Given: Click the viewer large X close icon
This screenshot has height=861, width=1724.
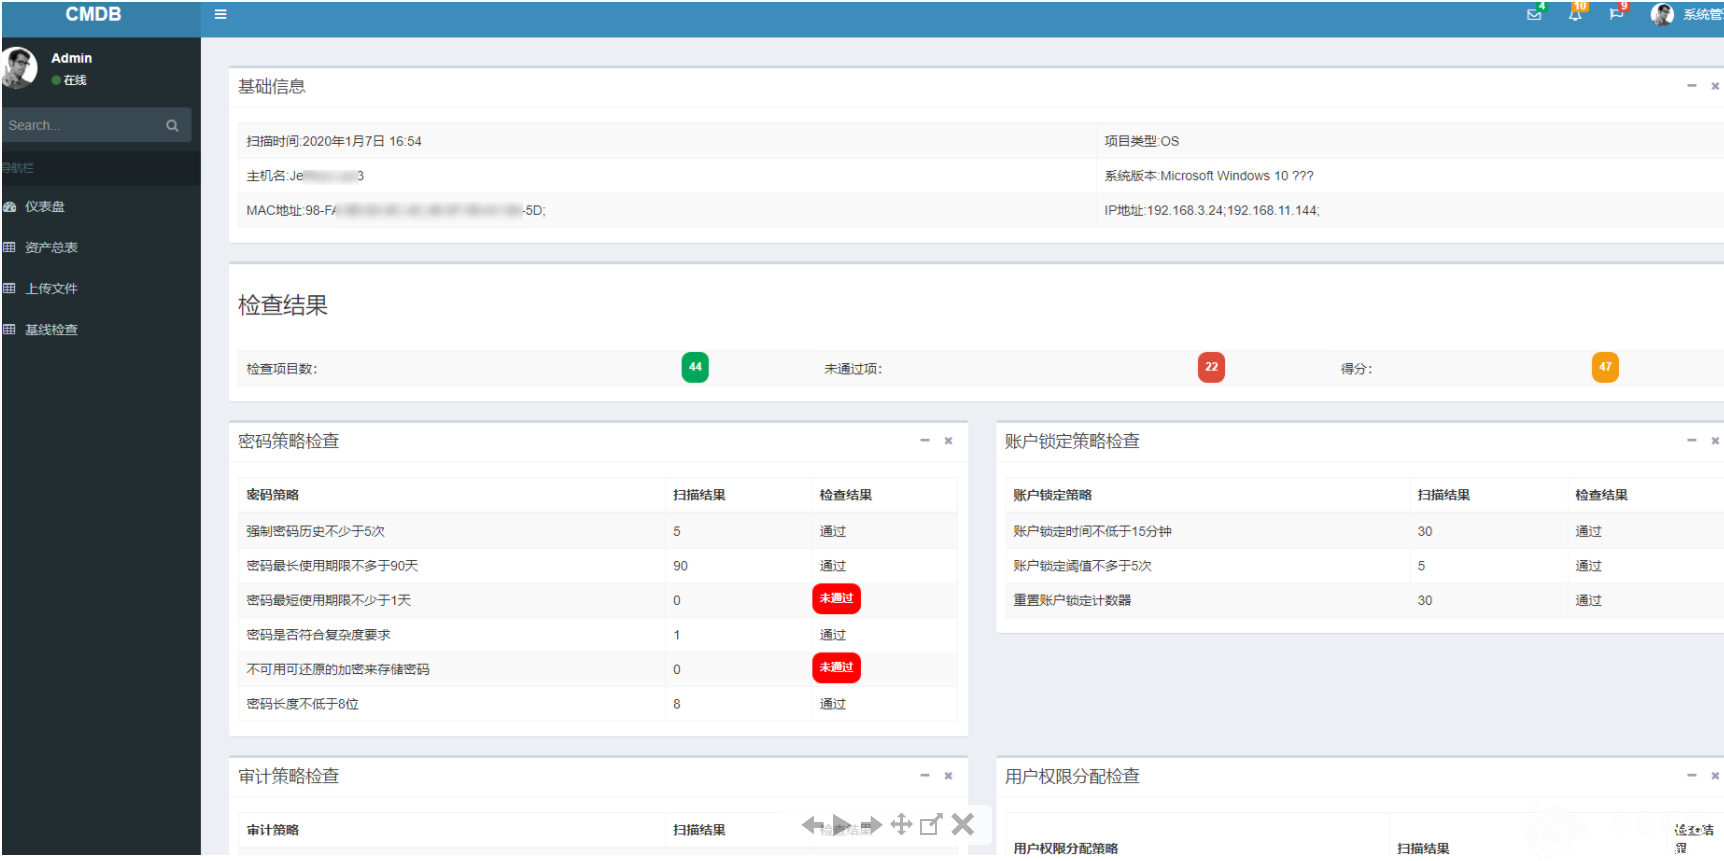Looking at the screenshot, I should pos(963,824).
